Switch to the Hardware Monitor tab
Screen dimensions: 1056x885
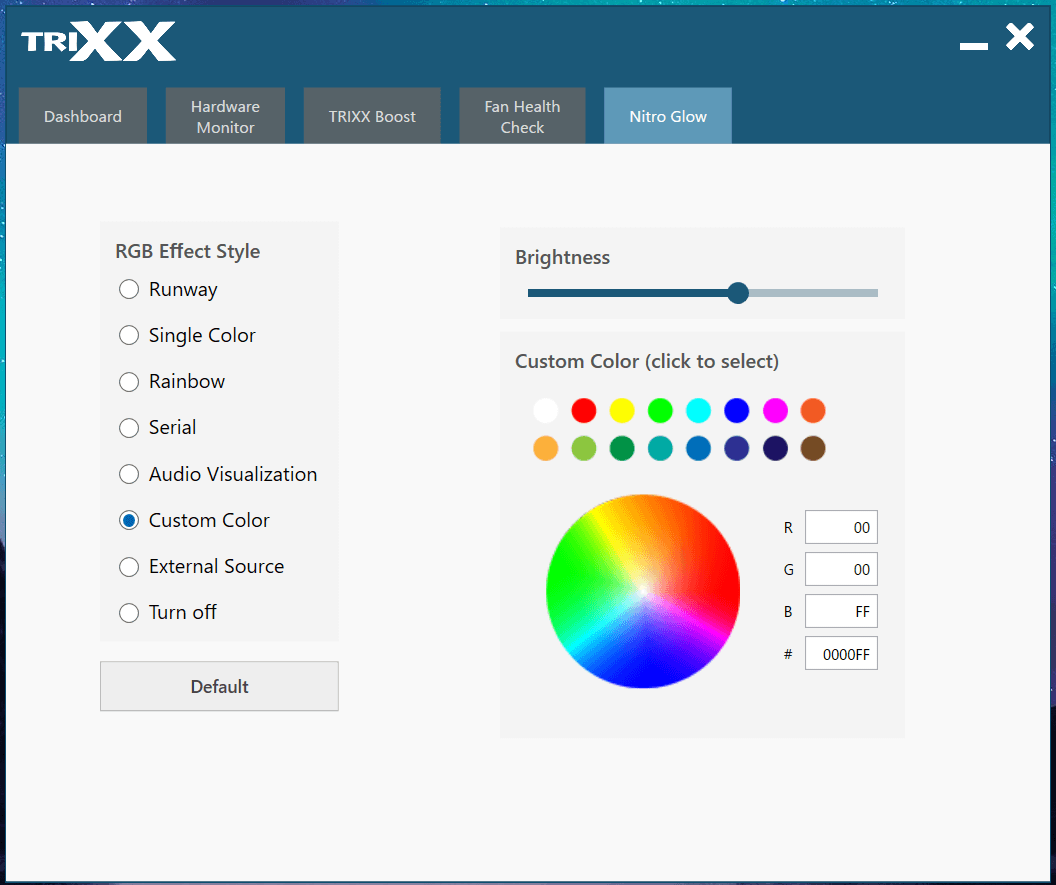[x=225, y=116]
